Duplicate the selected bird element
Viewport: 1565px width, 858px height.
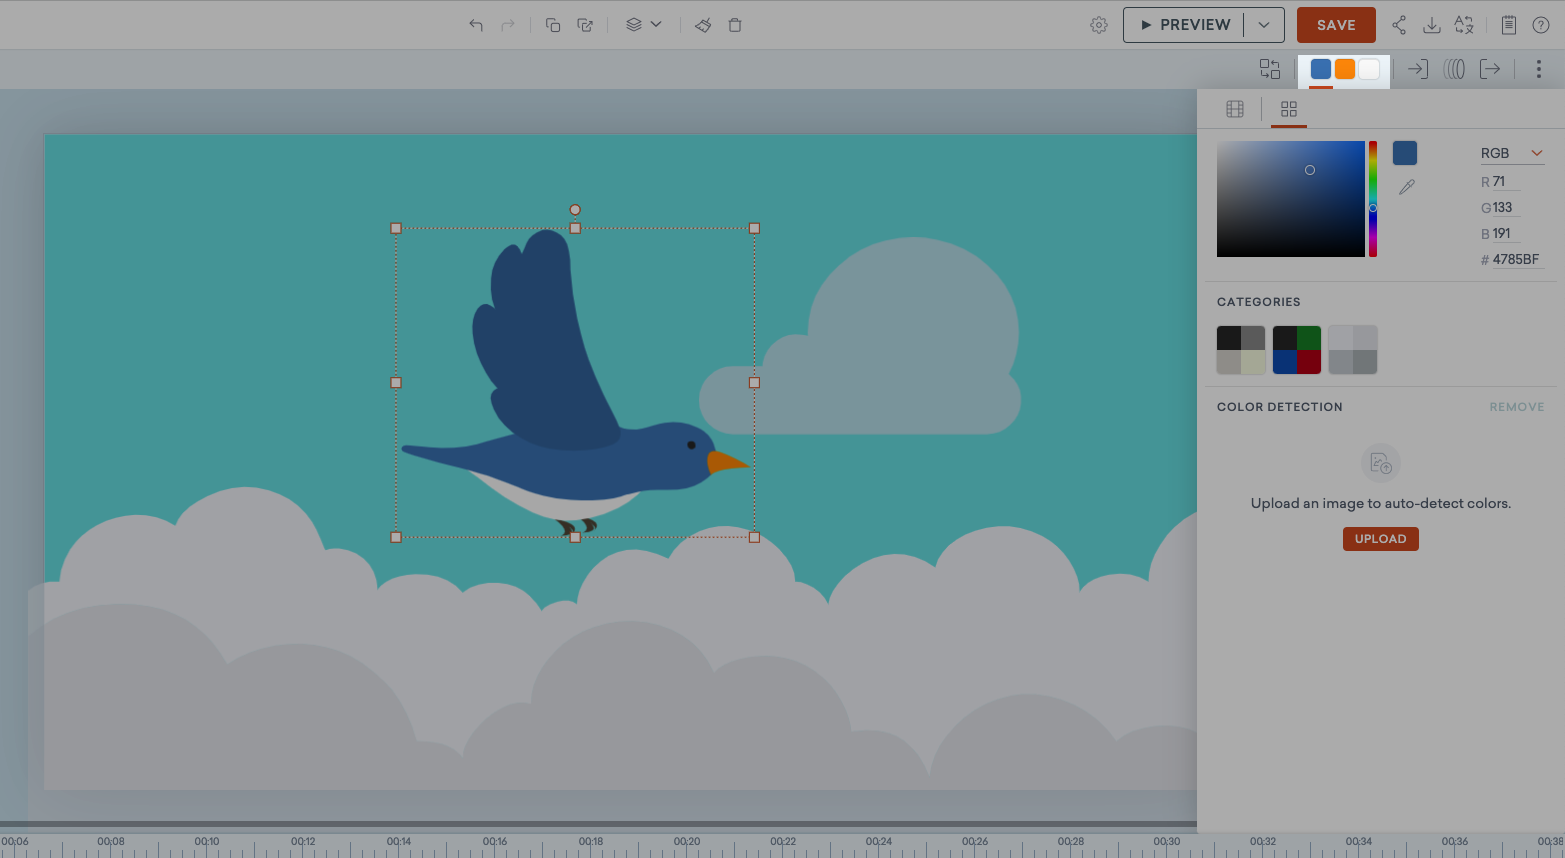tap(552, 24)
